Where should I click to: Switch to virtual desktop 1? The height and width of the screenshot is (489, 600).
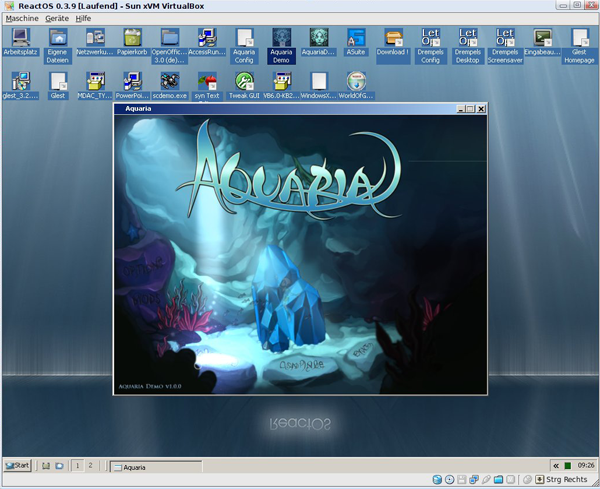[77, 466]
